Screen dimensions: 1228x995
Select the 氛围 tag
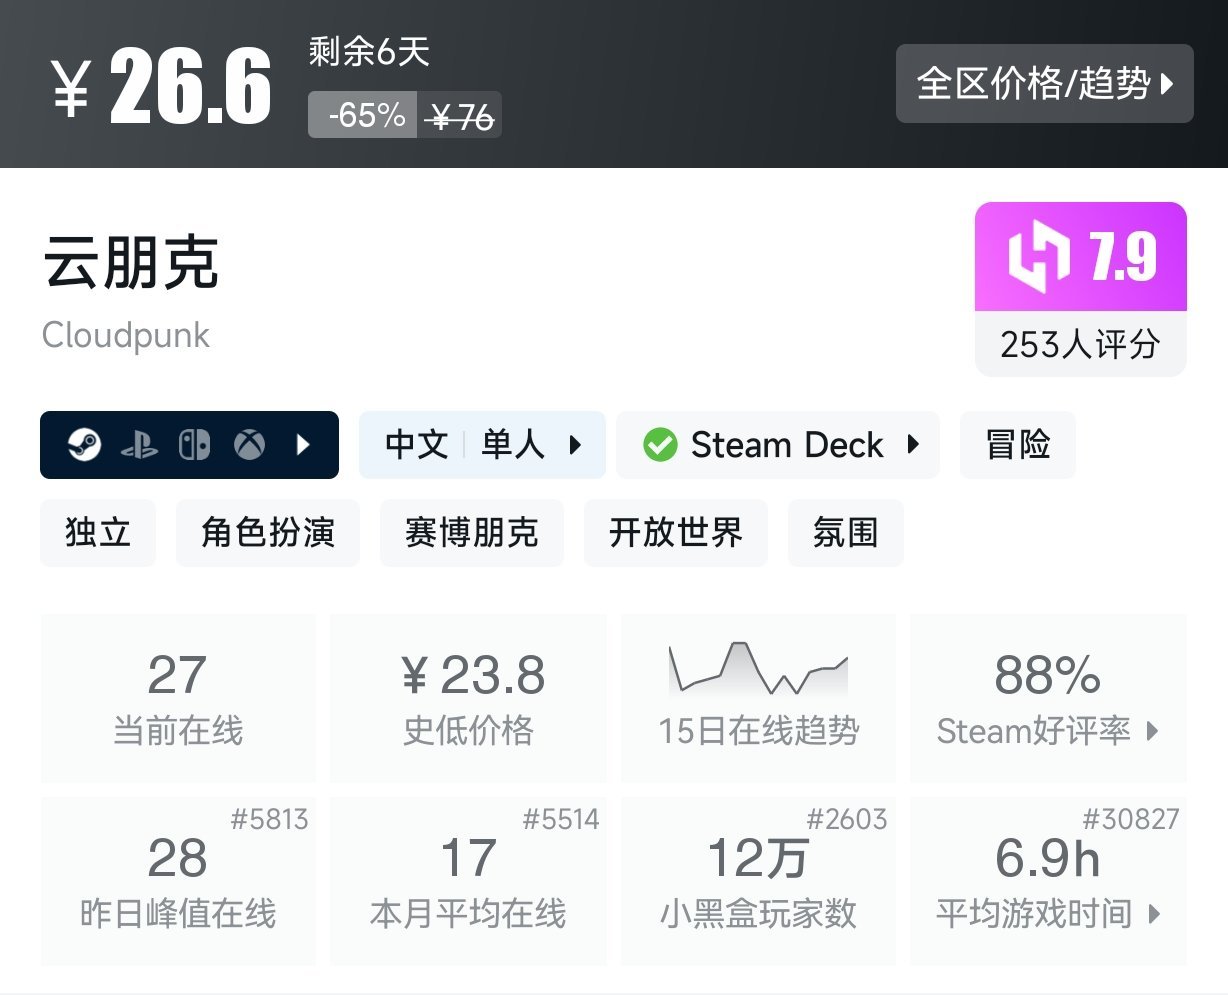845,533
